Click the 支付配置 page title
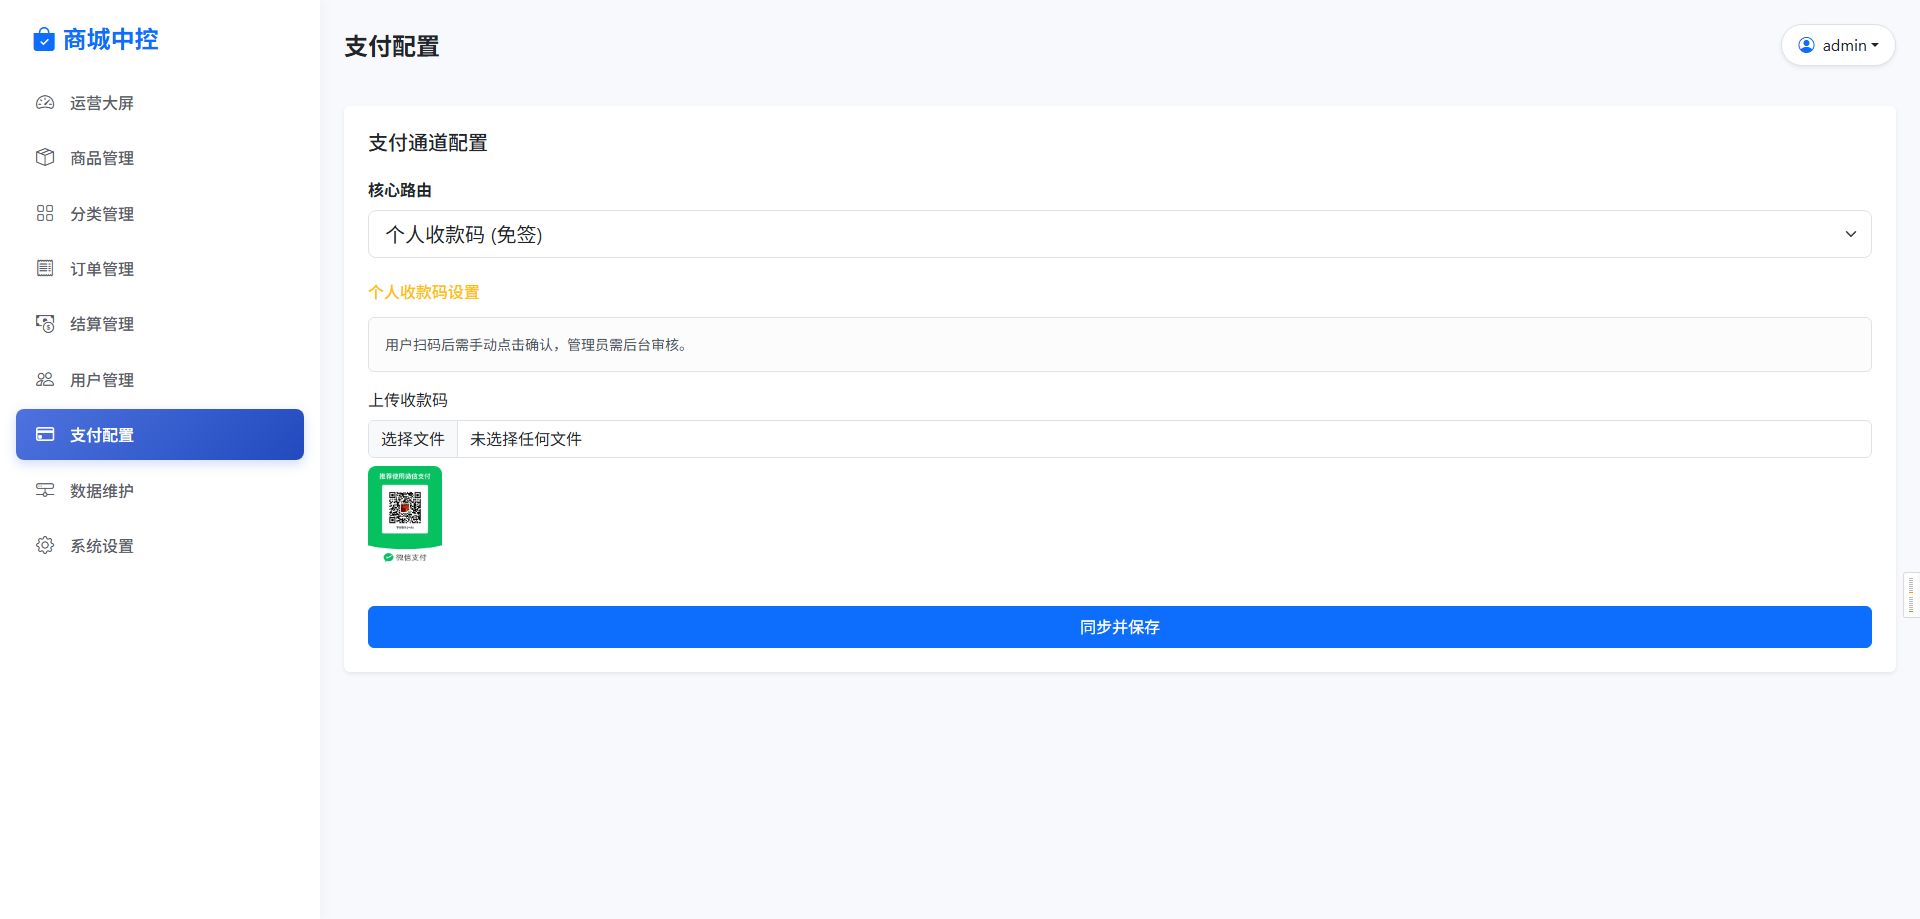 point(392,46)
